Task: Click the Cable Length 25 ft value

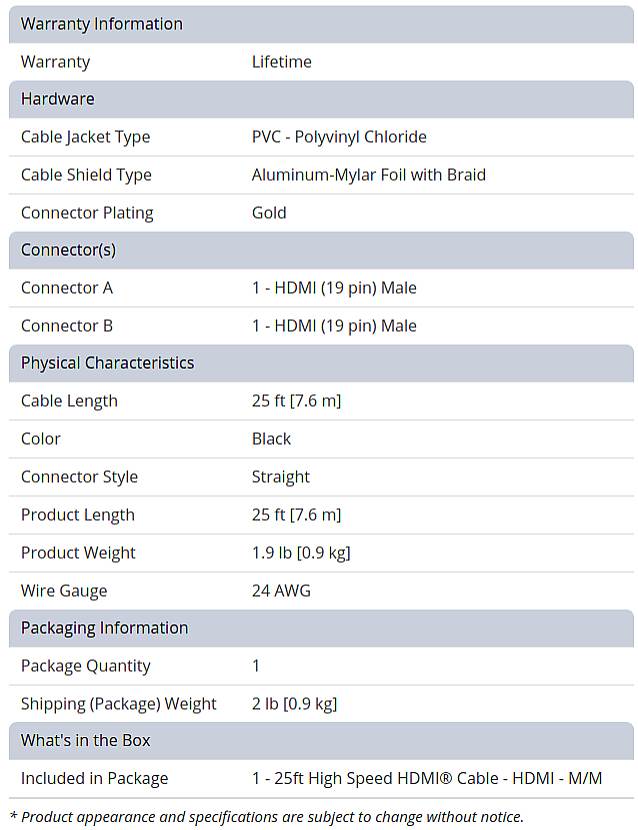Action: tap(296, 401)
